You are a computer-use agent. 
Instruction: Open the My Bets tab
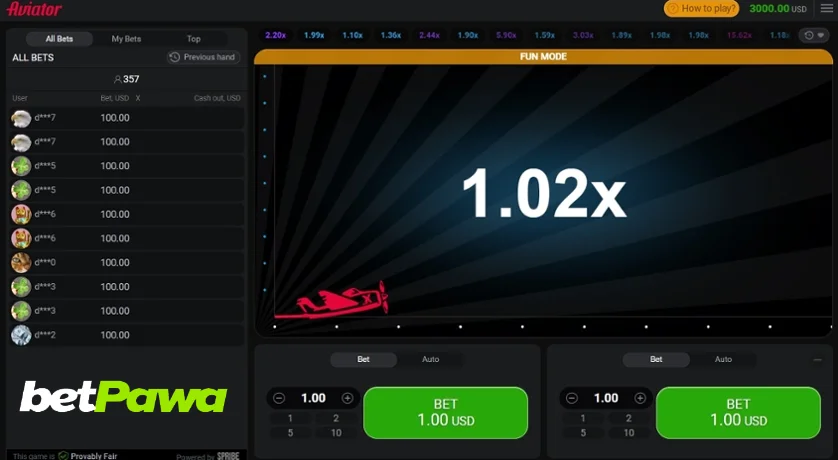click(126, 39)
